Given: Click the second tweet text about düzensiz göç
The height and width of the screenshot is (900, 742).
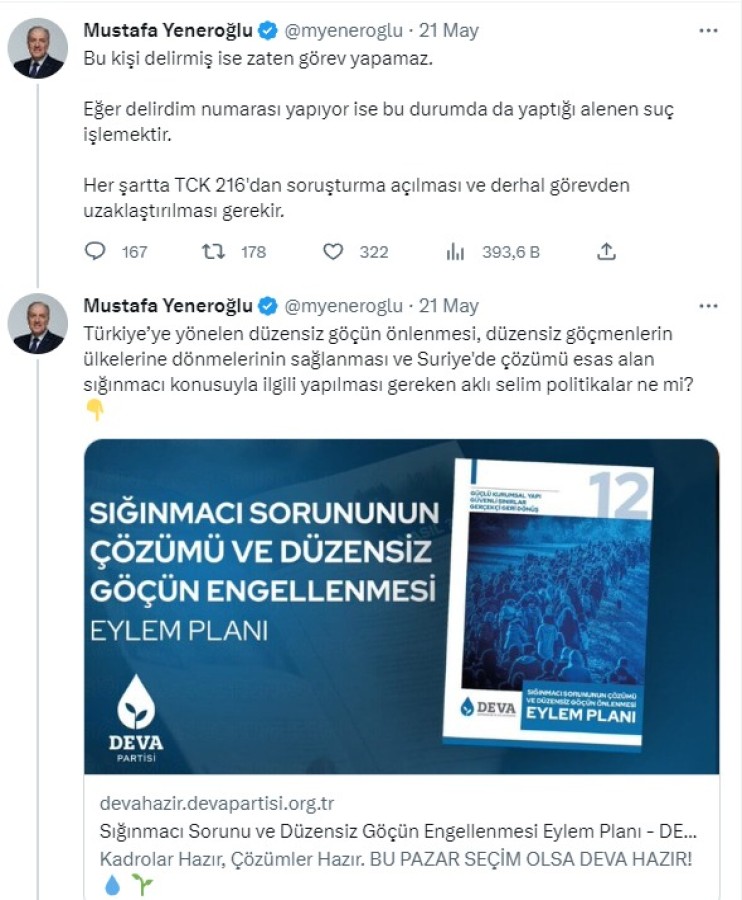Looking at the screenshot, I should tap(389, 359).
